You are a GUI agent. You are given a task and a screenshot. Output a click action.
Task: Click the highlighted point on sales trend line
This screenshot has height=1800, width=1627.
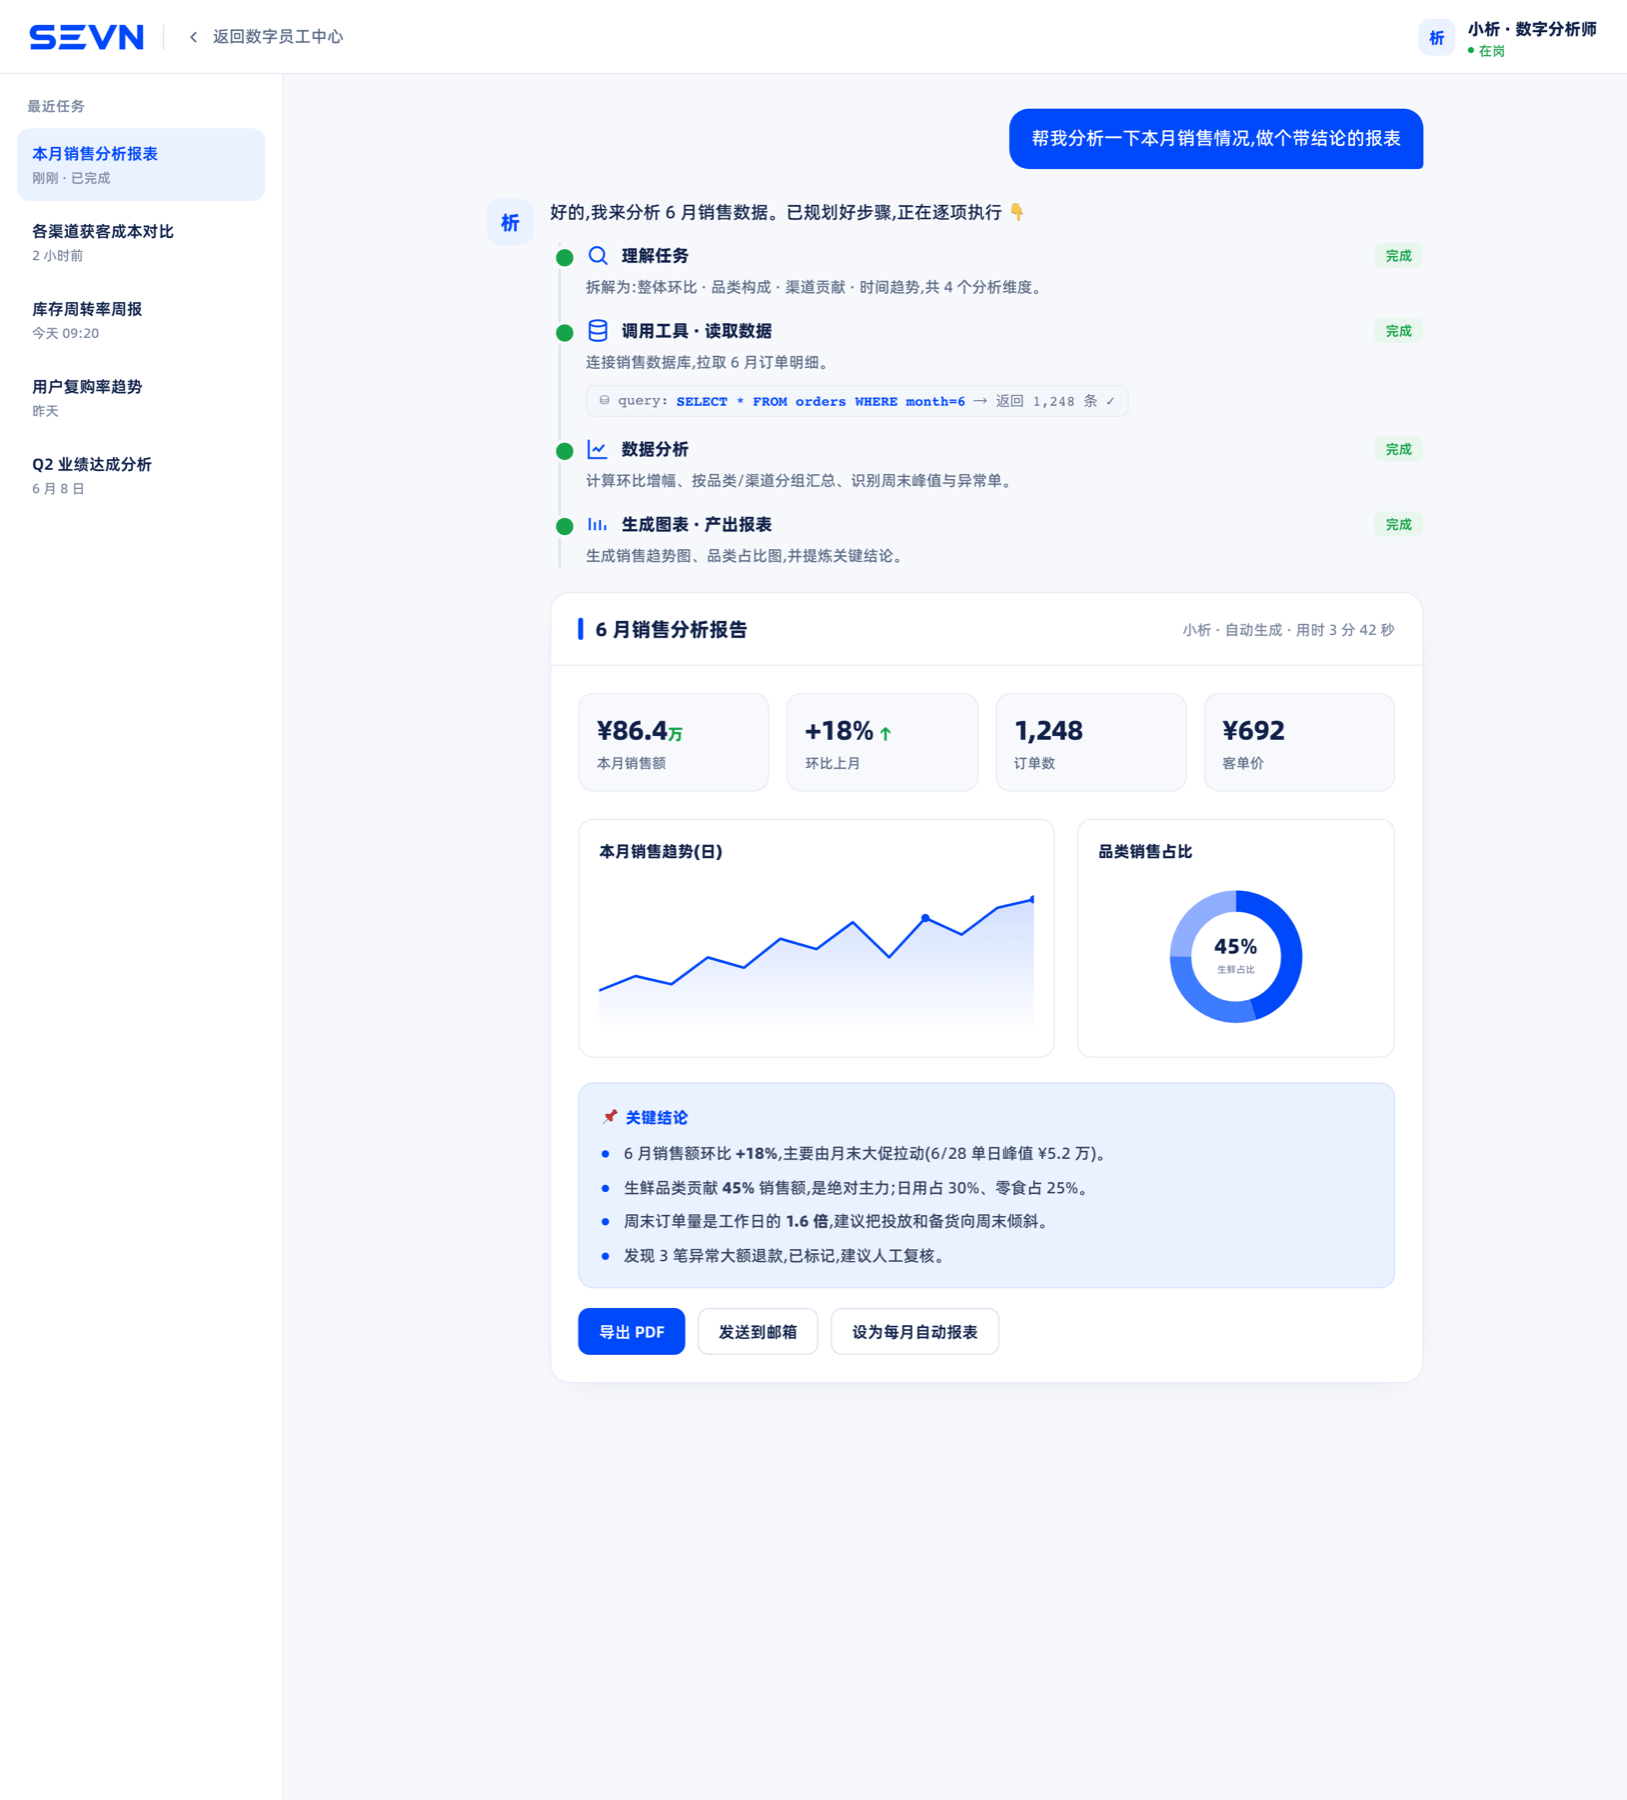[925, 917]
